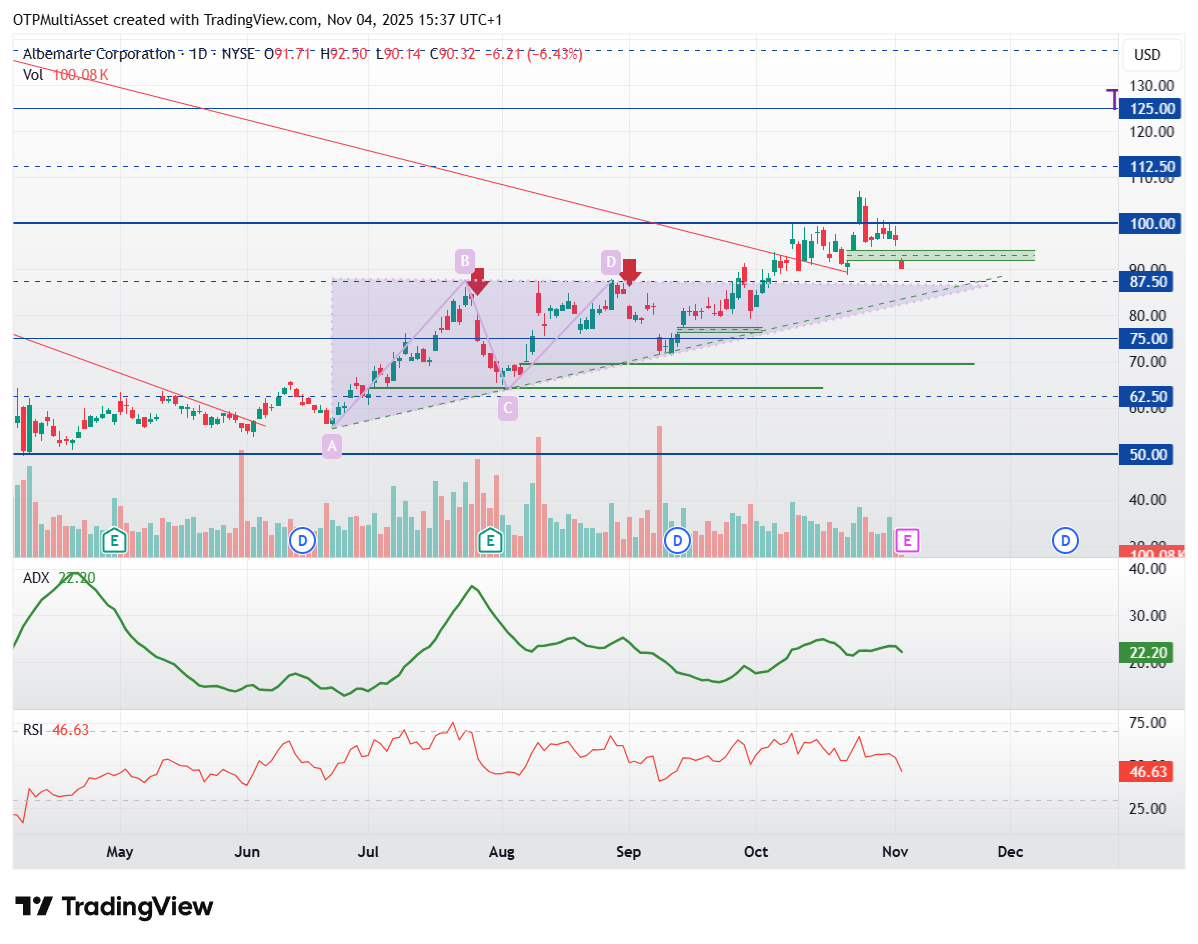Click the Nov label on time axis
This screenshot has width=1198, height=944.
(895, 852)
